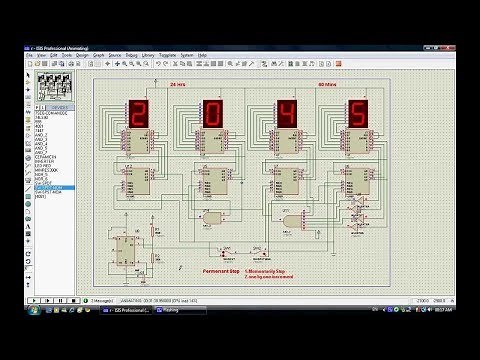The image size is (480, 360).
Task: Click the first magnifier zoom icon
Action: (x=125, y=63)
